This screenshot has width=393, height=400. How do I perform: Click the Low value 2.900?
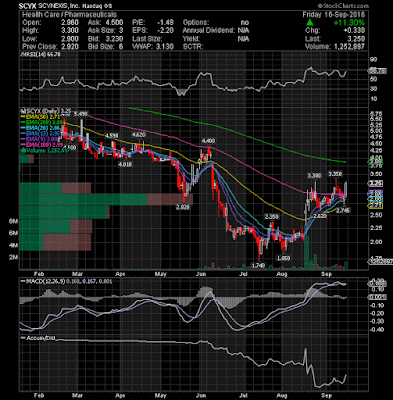70,39
